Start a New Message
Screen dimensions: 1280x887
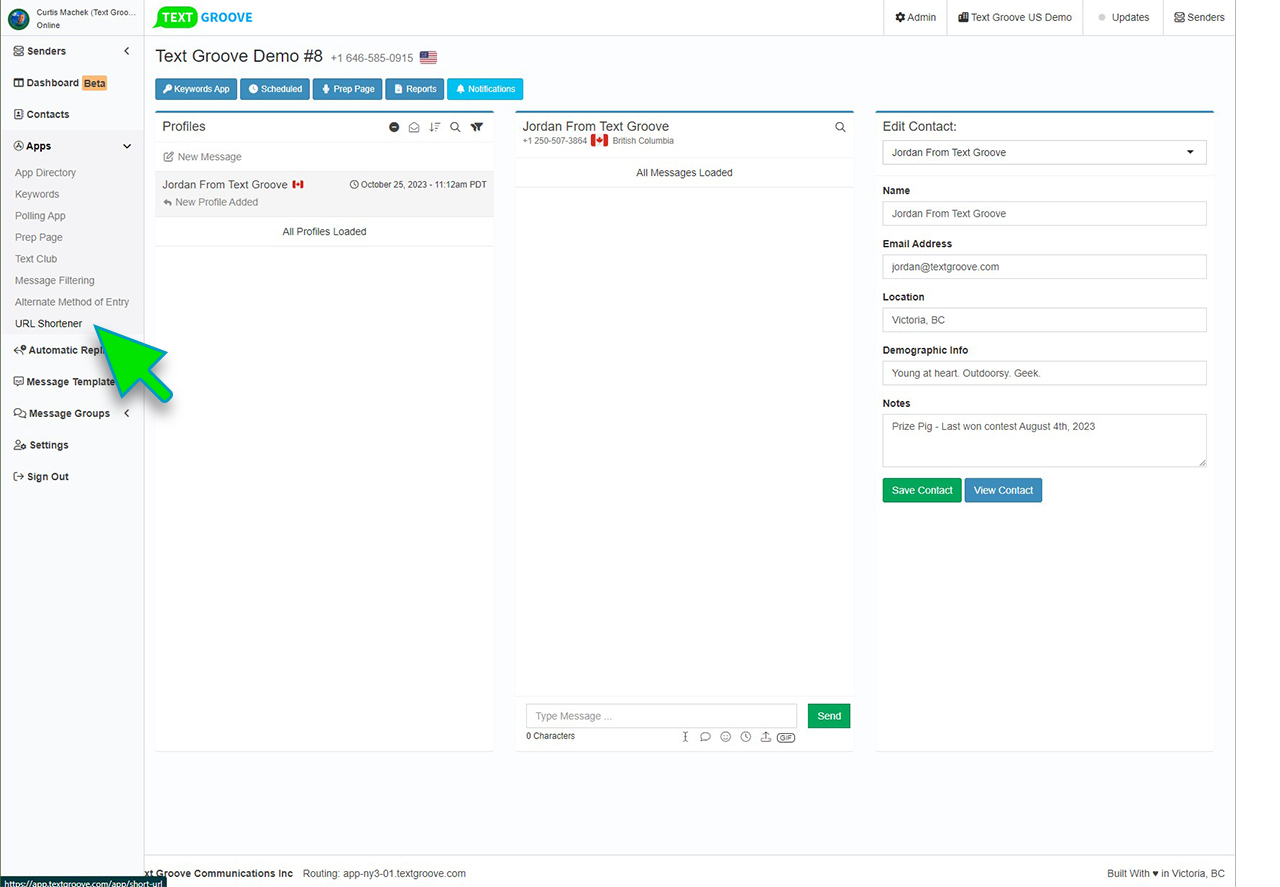coord(203,157)
